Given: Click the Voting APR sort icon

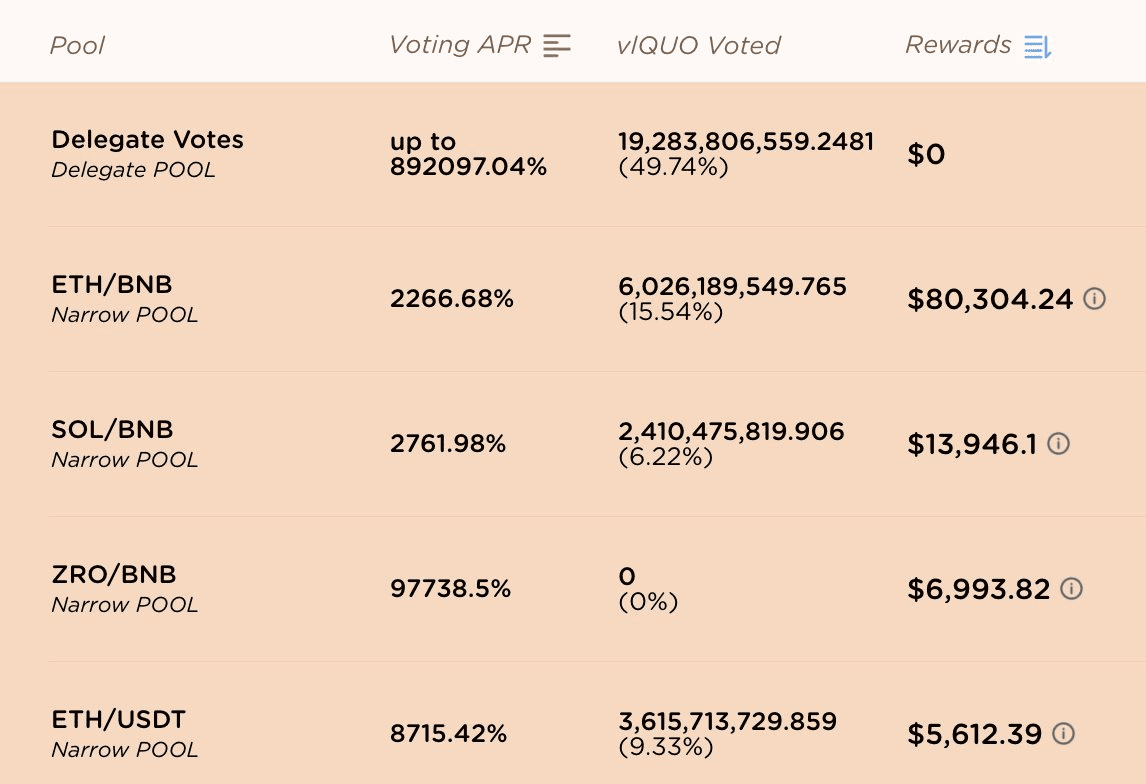Looking at the screenshot, I should pos(557,45).
